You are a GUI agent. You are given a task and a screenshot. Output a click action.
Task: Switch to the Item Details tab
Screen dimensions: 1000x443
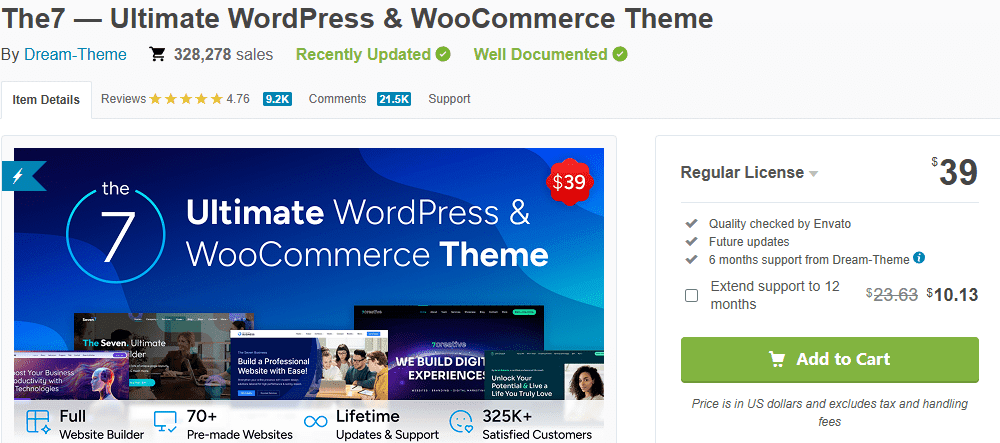46,99
